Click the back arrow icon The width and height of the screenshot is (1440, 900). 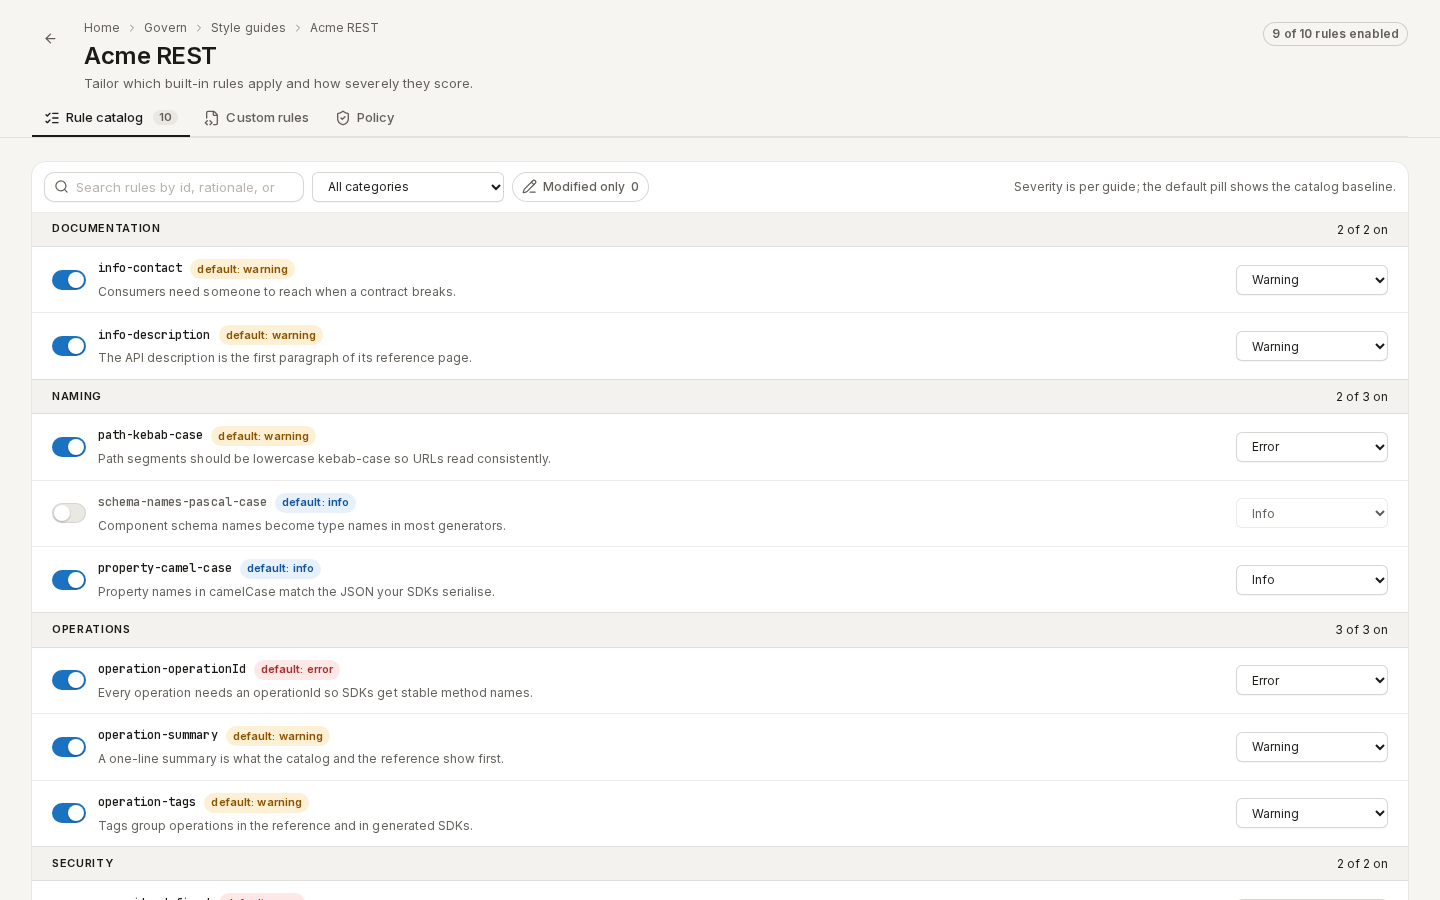coord(50,39)
